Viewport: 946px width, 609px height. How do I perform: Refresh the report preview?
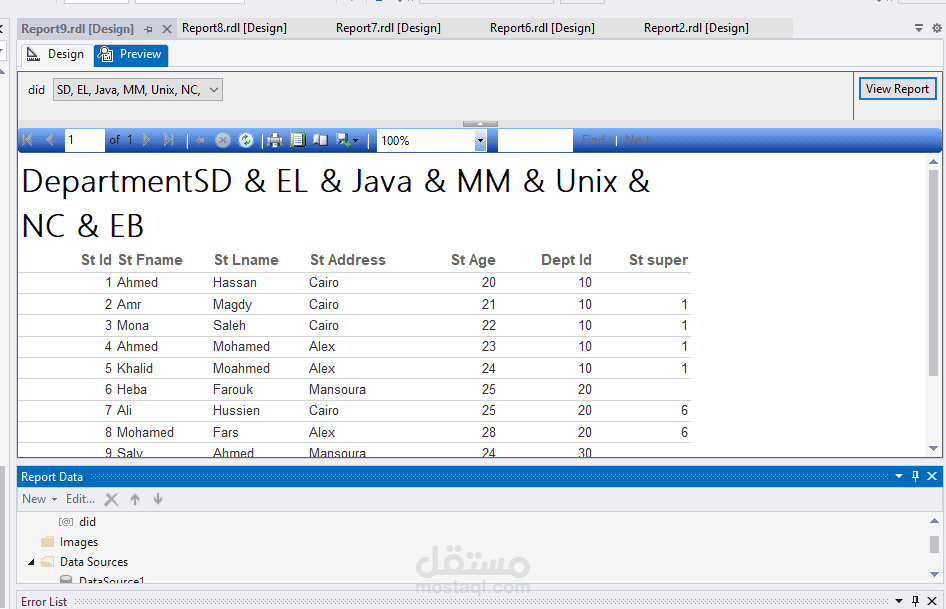(246, 141)
